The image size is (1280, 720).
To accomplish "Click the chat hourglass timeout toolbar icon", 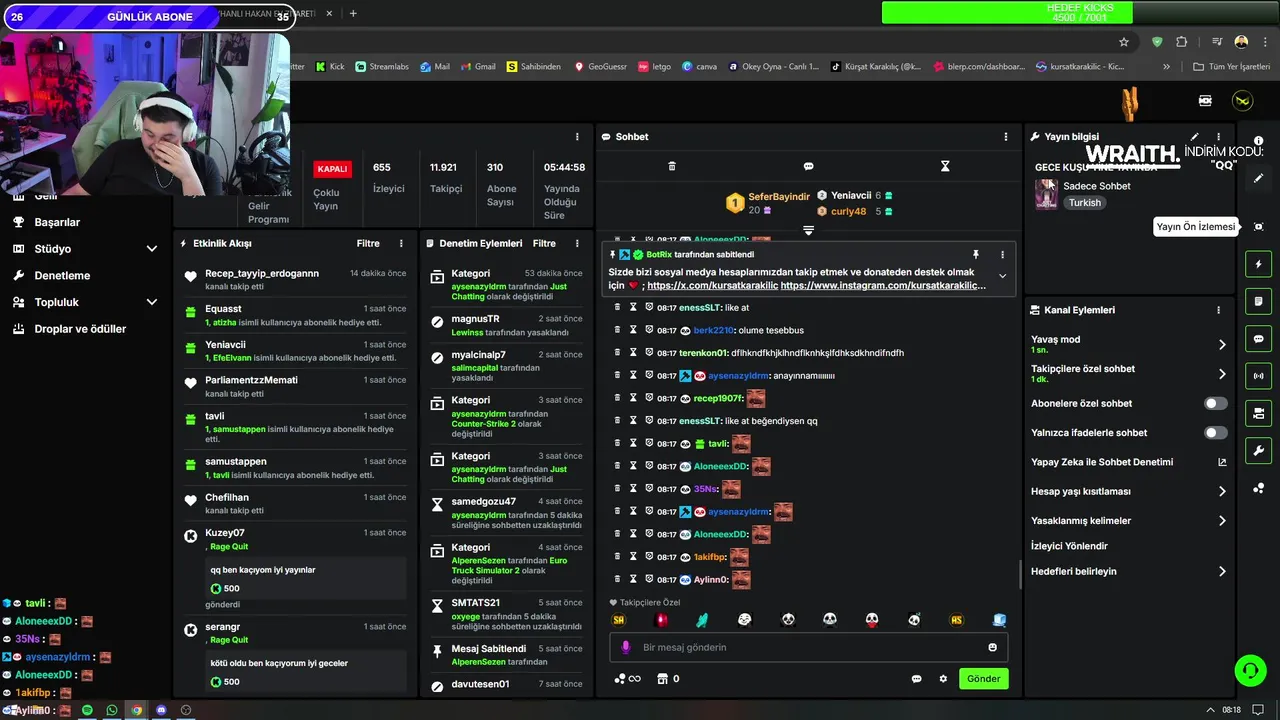I will pyautogui.click(x=945, y=166).
